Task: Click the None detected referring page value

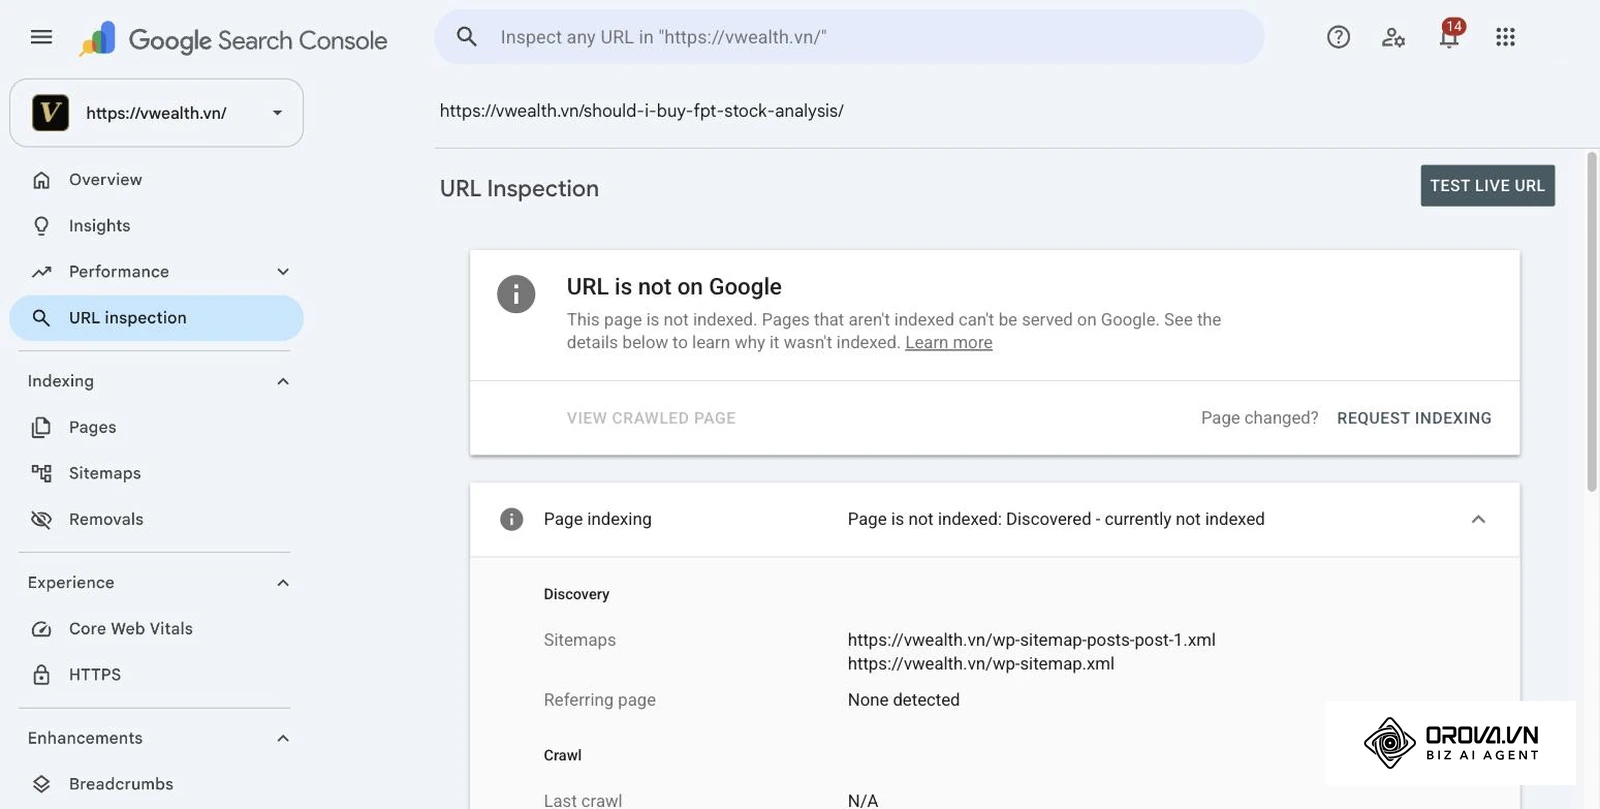Action: click(x=904, y=700)
